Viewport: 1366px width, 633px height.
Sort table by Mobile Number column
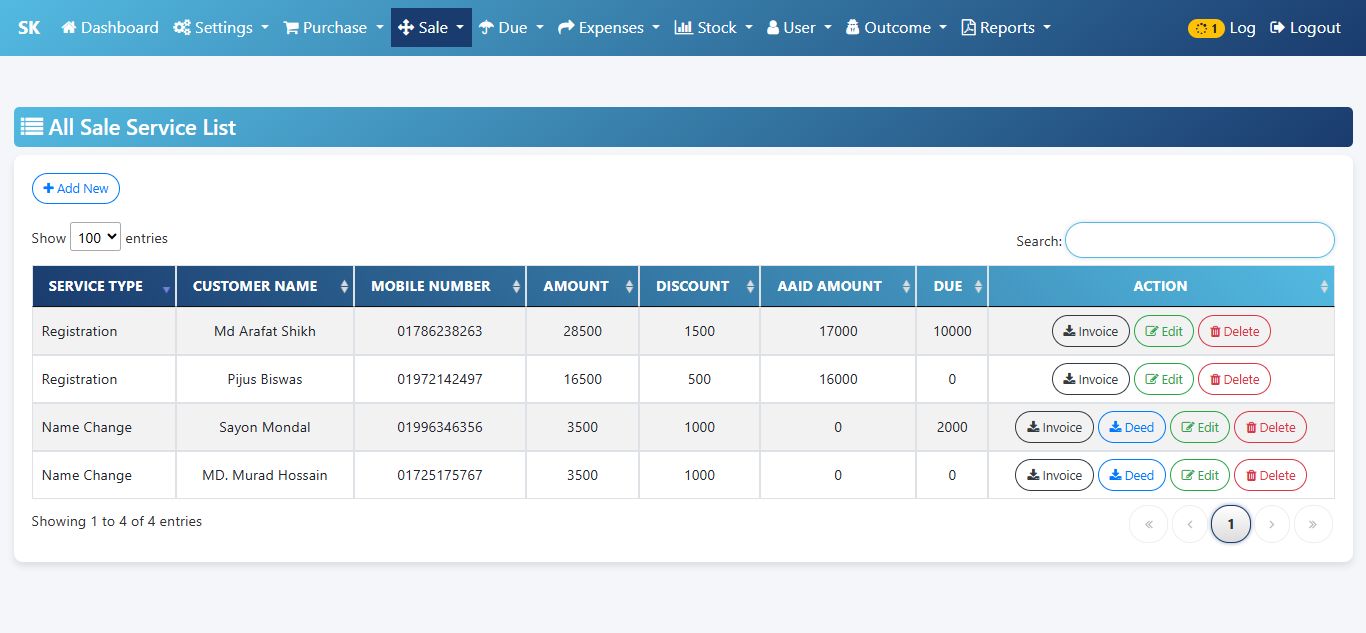point(440,286)
